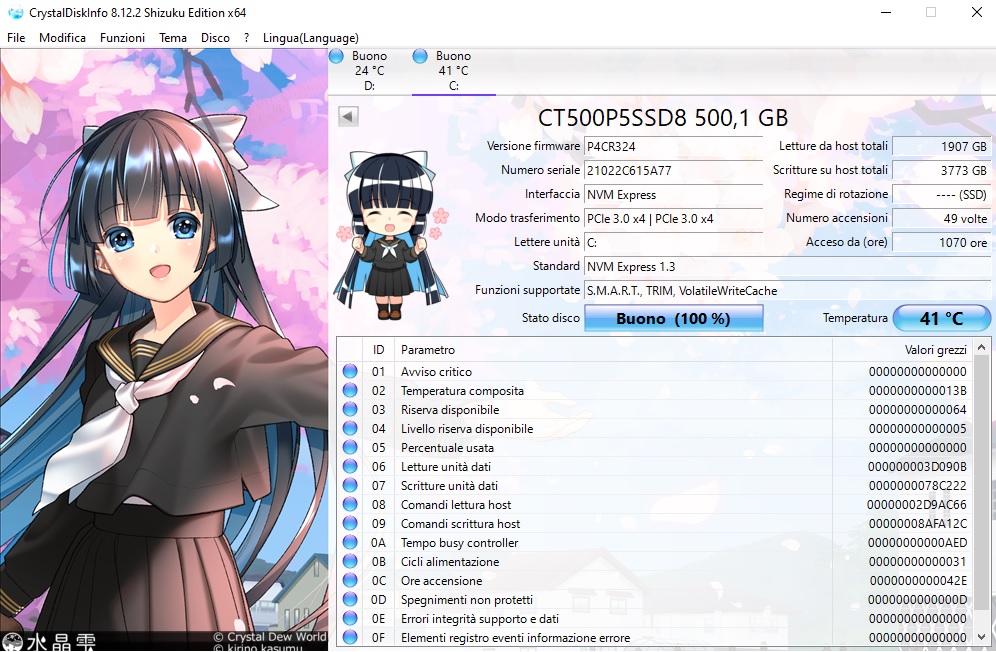
Task: Click the scroll up arrow of attribute list
Action: (981, 348)
